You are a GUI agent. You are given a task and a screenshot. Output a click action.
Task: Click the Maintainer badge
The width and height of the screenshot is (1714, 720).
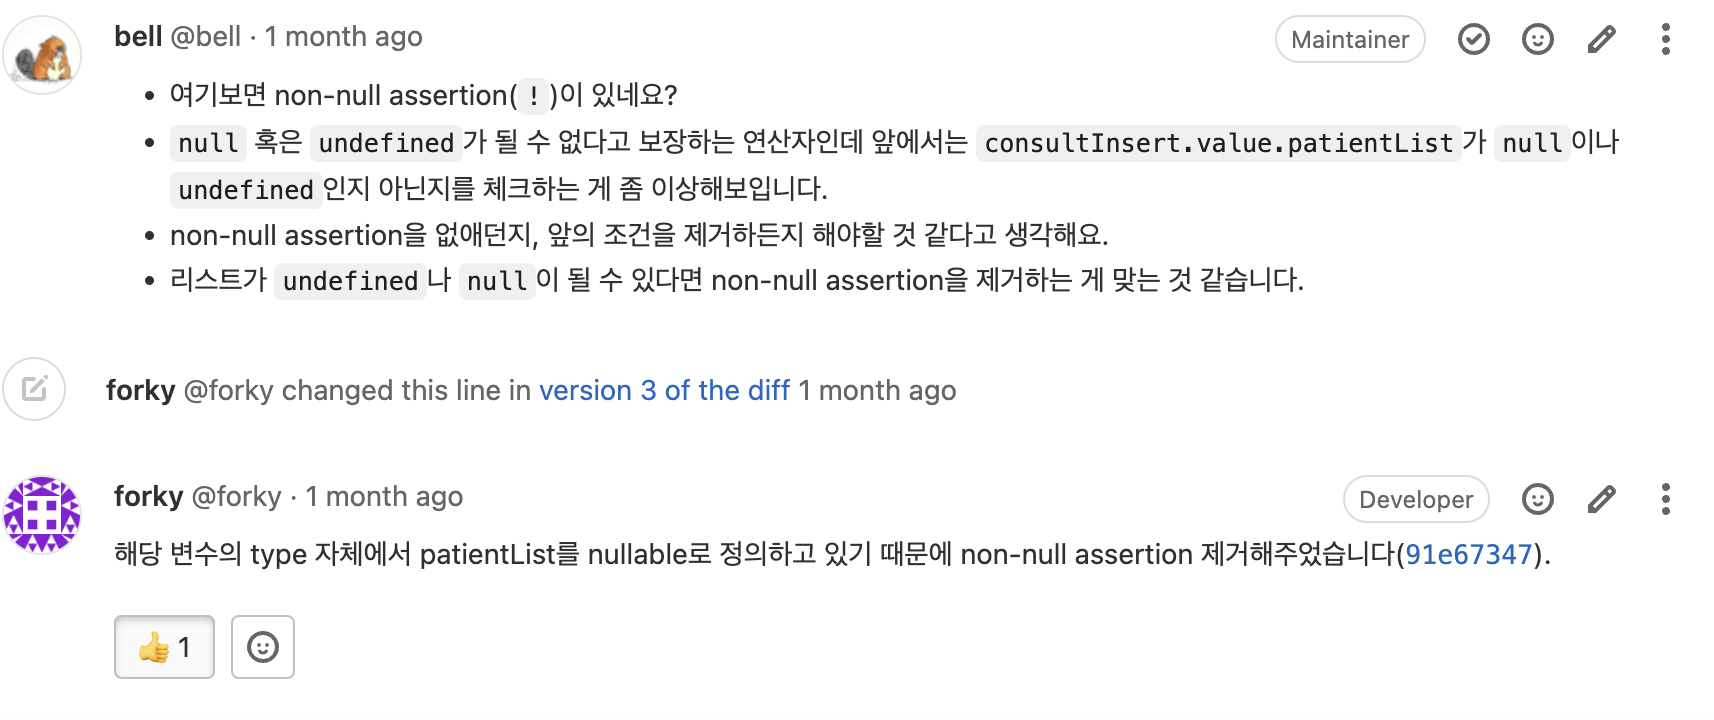1350,39
